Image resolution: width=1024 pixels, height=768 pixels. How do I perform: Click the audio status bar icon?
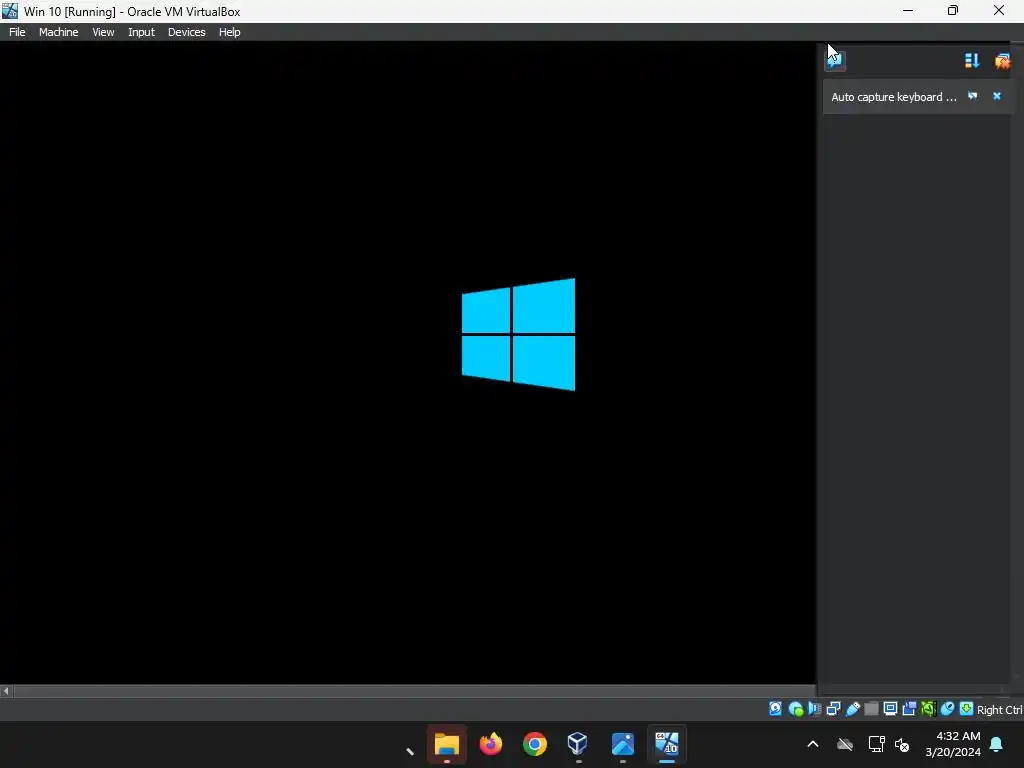click(814, 709)
